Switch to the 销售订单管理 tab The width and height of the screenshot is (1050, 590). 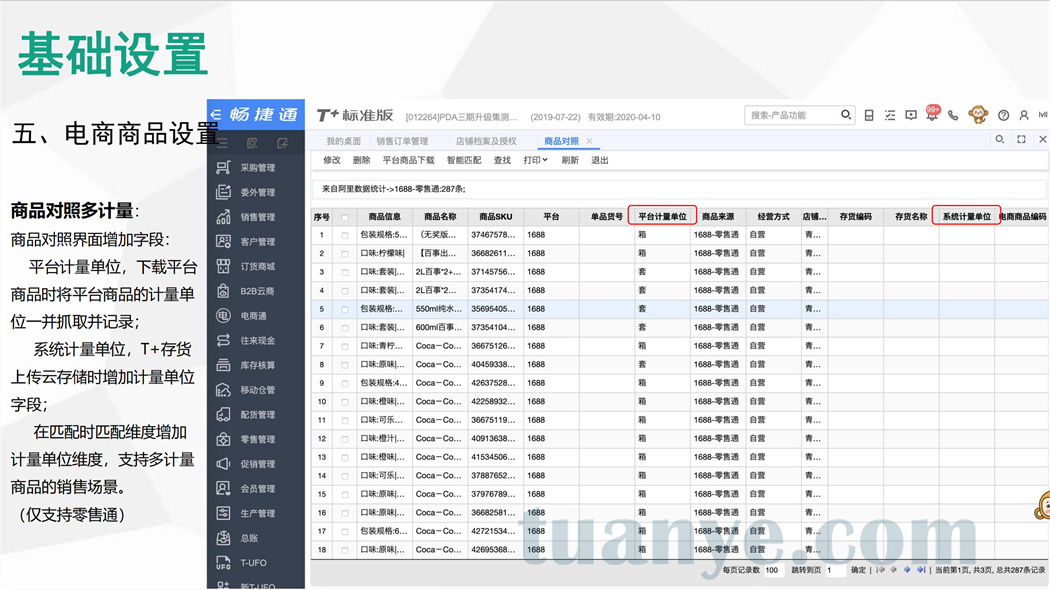tap(402, 141)
